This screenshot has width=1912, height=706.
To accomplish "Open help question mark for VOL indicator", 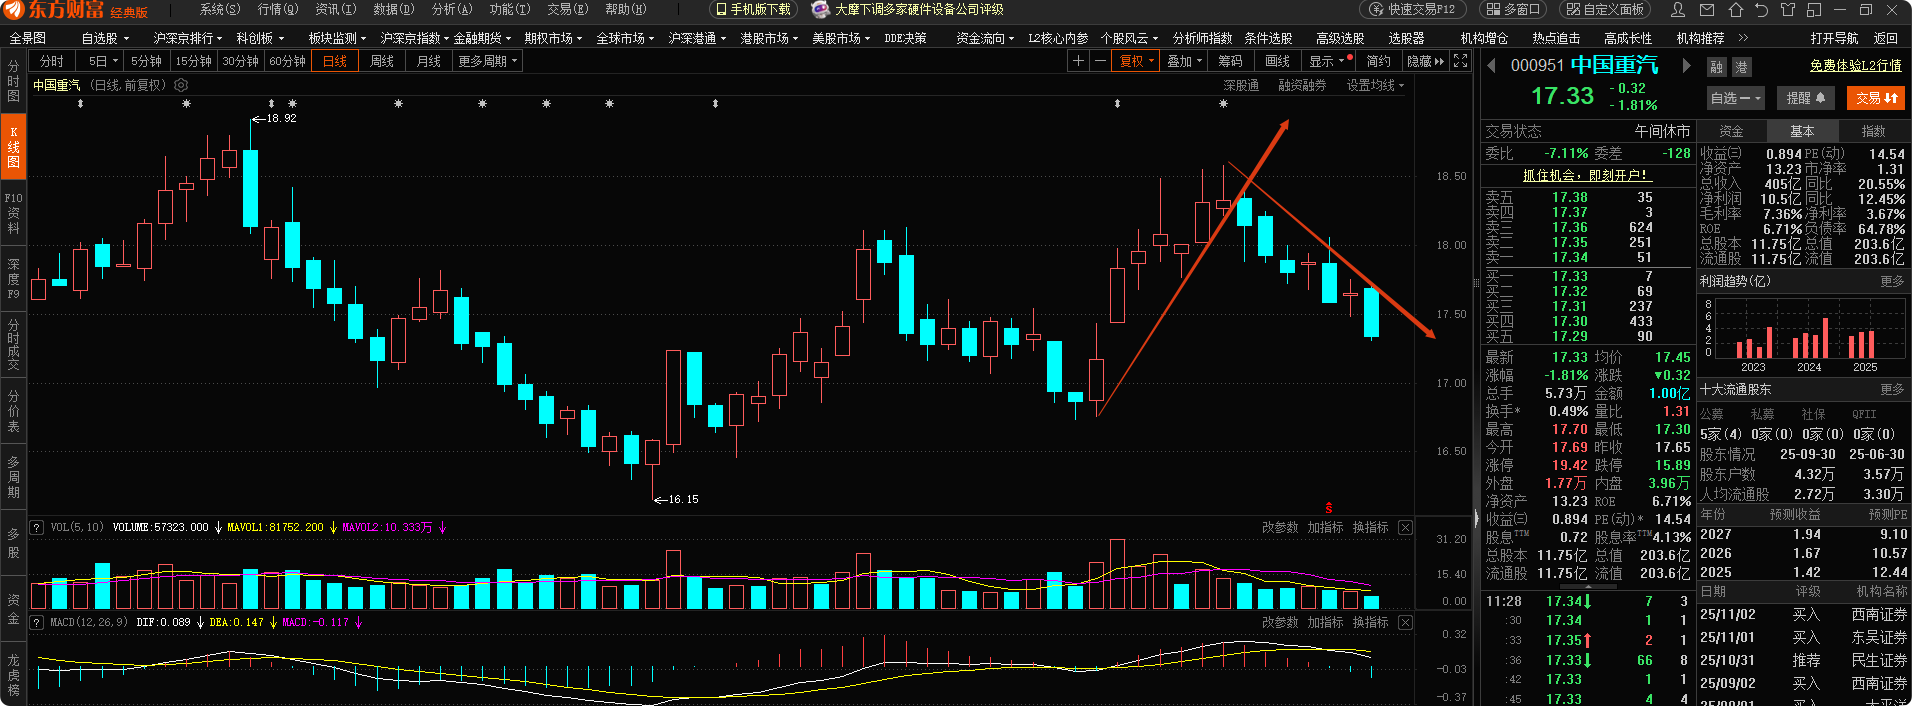I will (36, 527).
